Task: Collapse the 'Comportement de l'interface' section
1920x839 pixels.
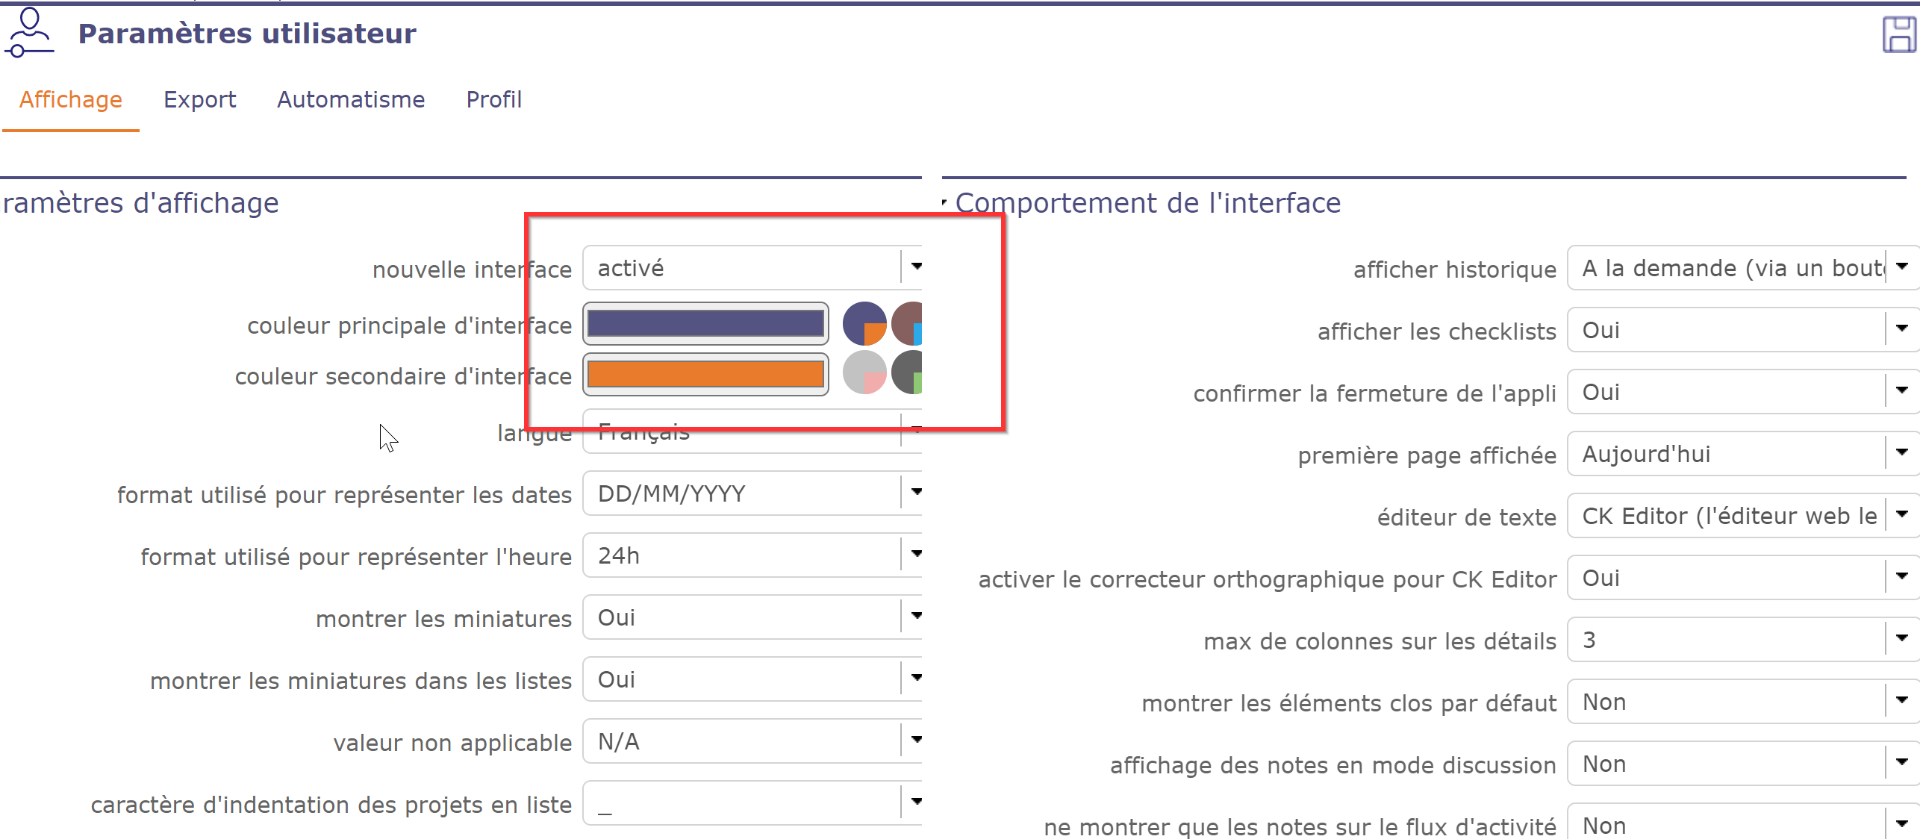Action: (x=946, y=203)
